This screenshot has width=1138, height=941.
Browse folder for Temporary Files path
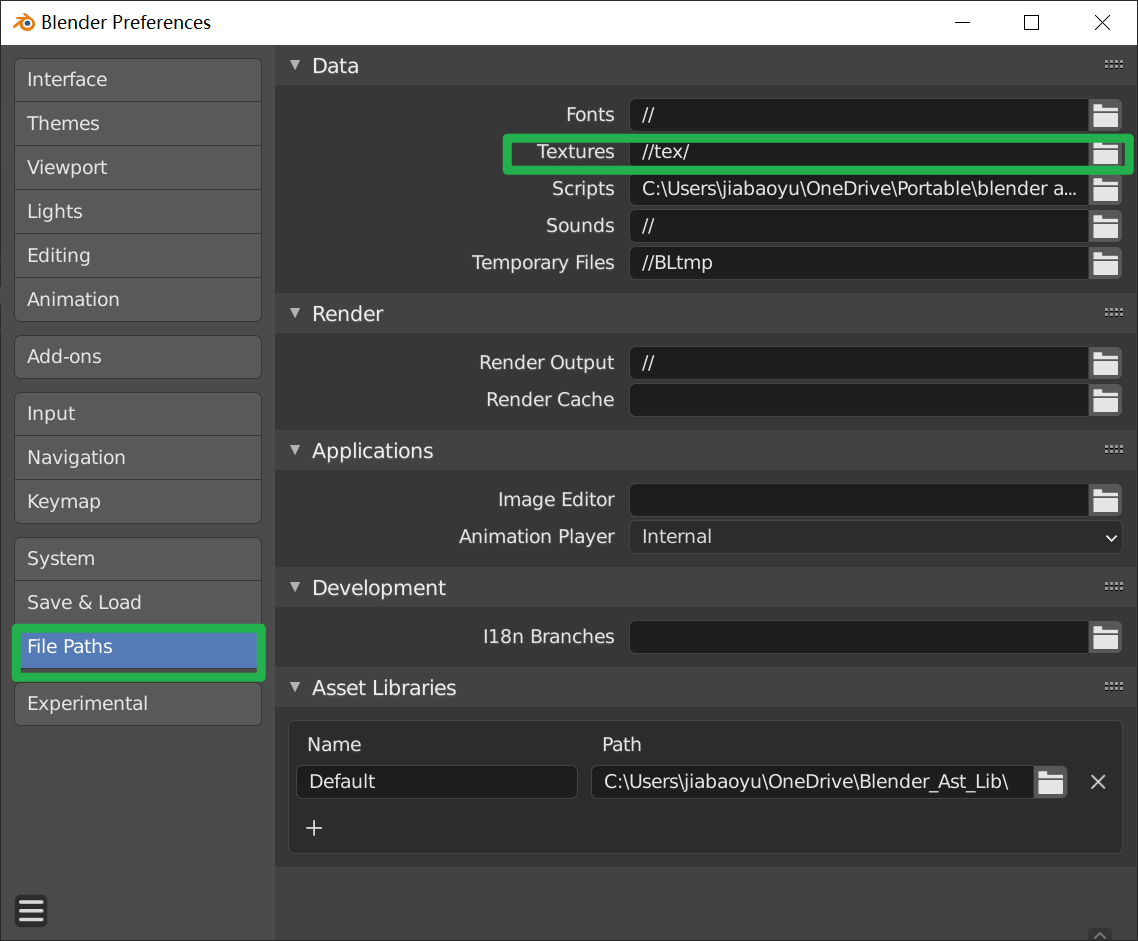[x=1105, y=263]
